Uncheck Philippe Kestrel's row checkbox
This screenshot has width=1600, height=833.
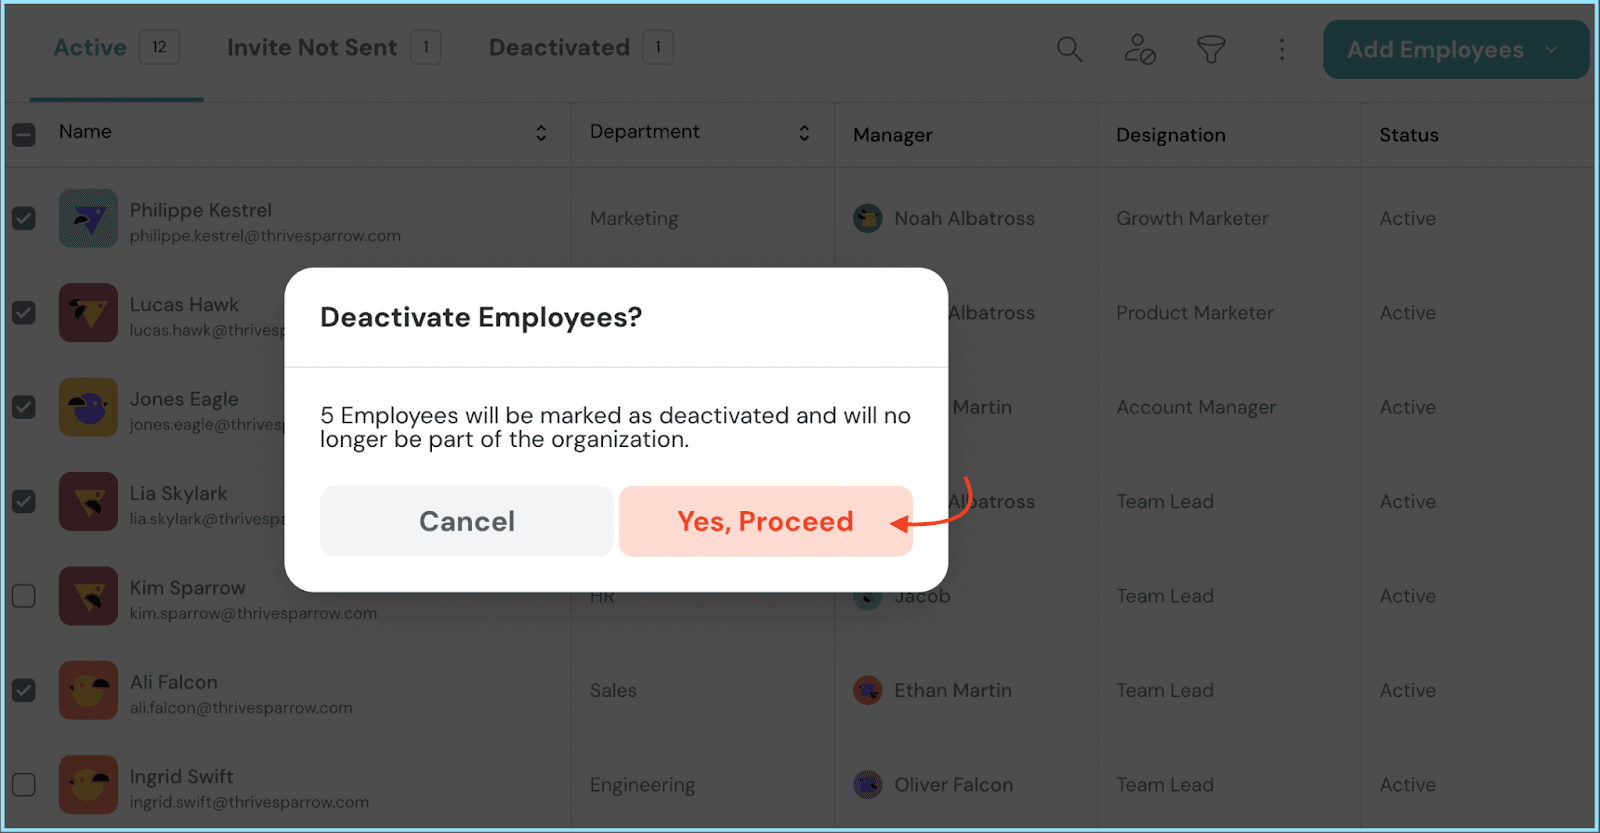point(24,218)
